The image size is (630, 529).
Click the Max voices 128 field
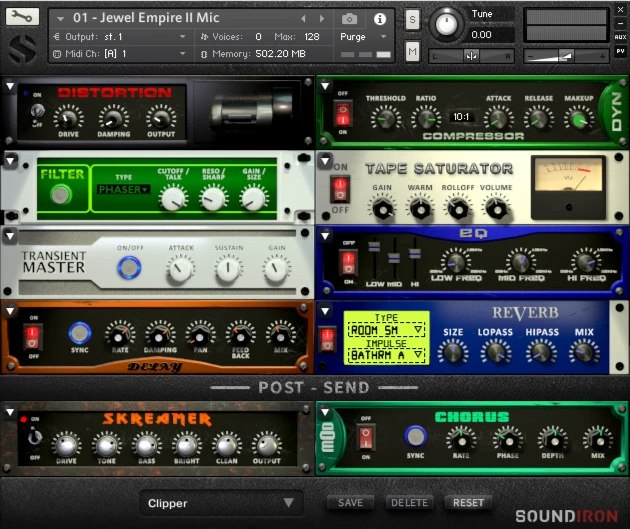tap(312, 37)
